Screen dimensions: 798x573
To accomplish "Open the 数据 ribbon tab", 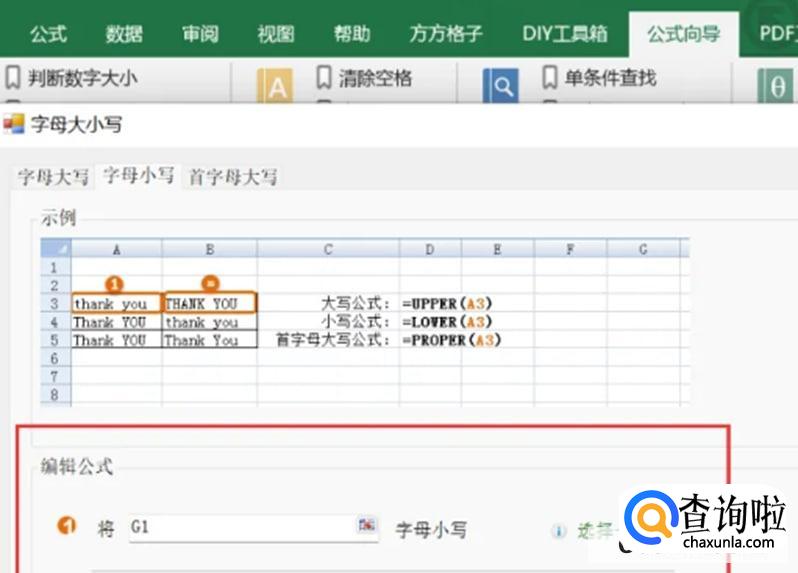I will 124,34.
